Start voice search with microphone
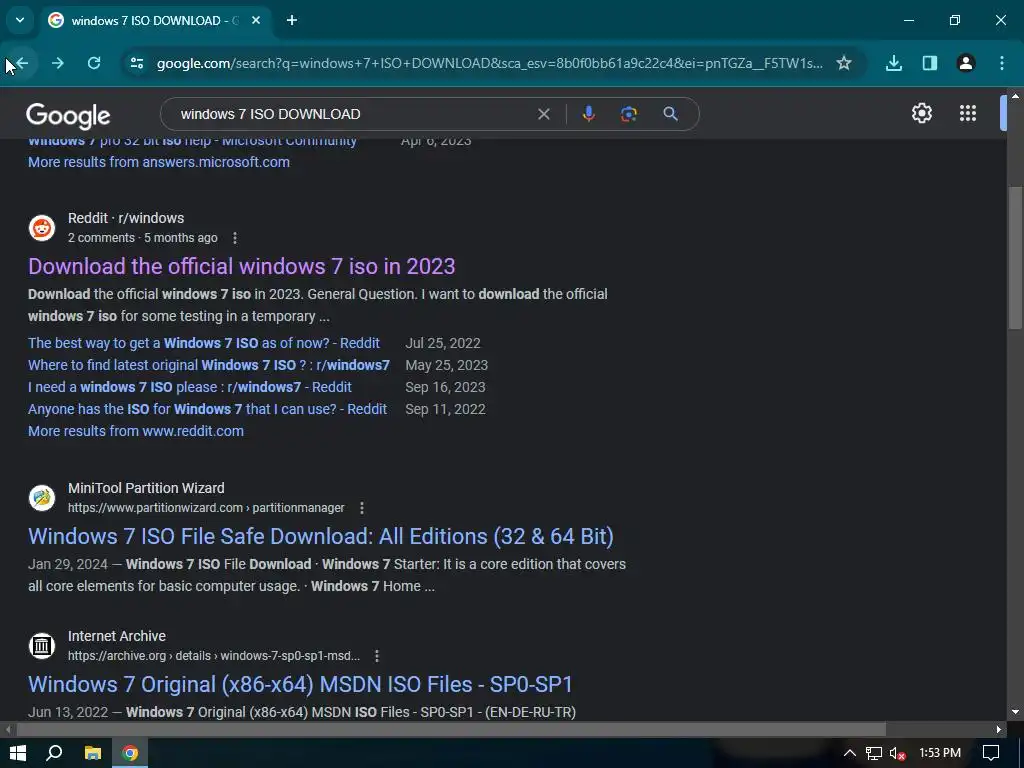1024x768 pixels. point(588,114)
